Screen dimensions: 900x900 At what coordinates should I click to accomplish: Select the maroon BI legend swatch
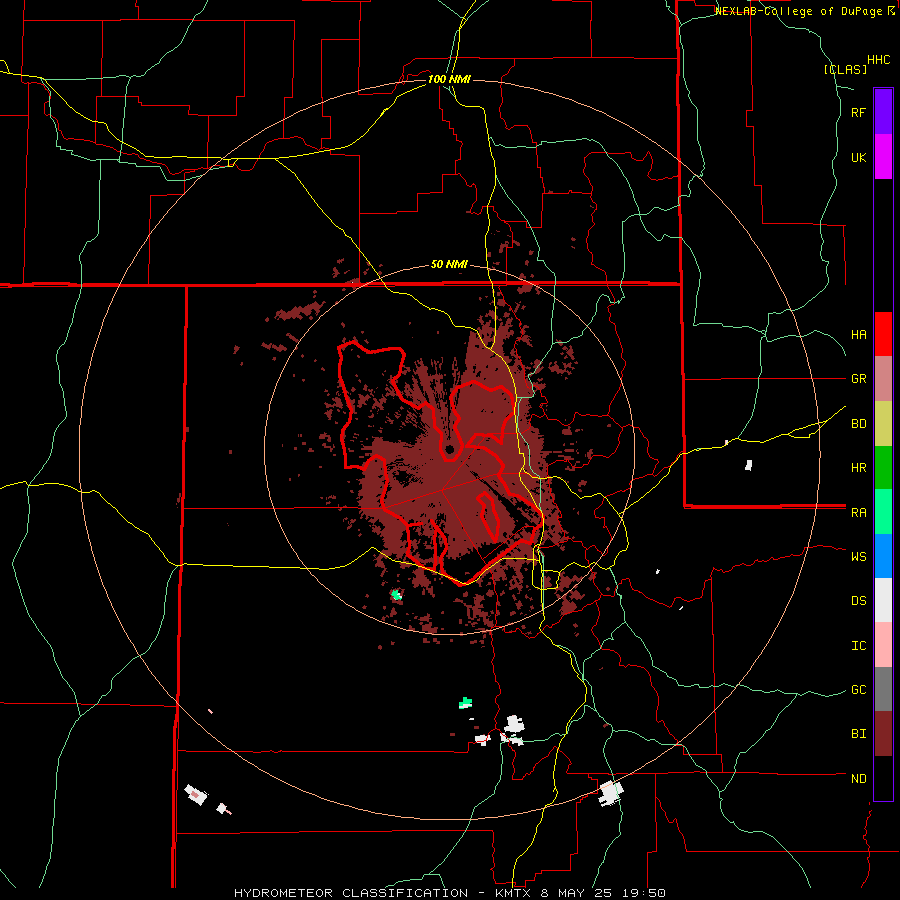883,734
